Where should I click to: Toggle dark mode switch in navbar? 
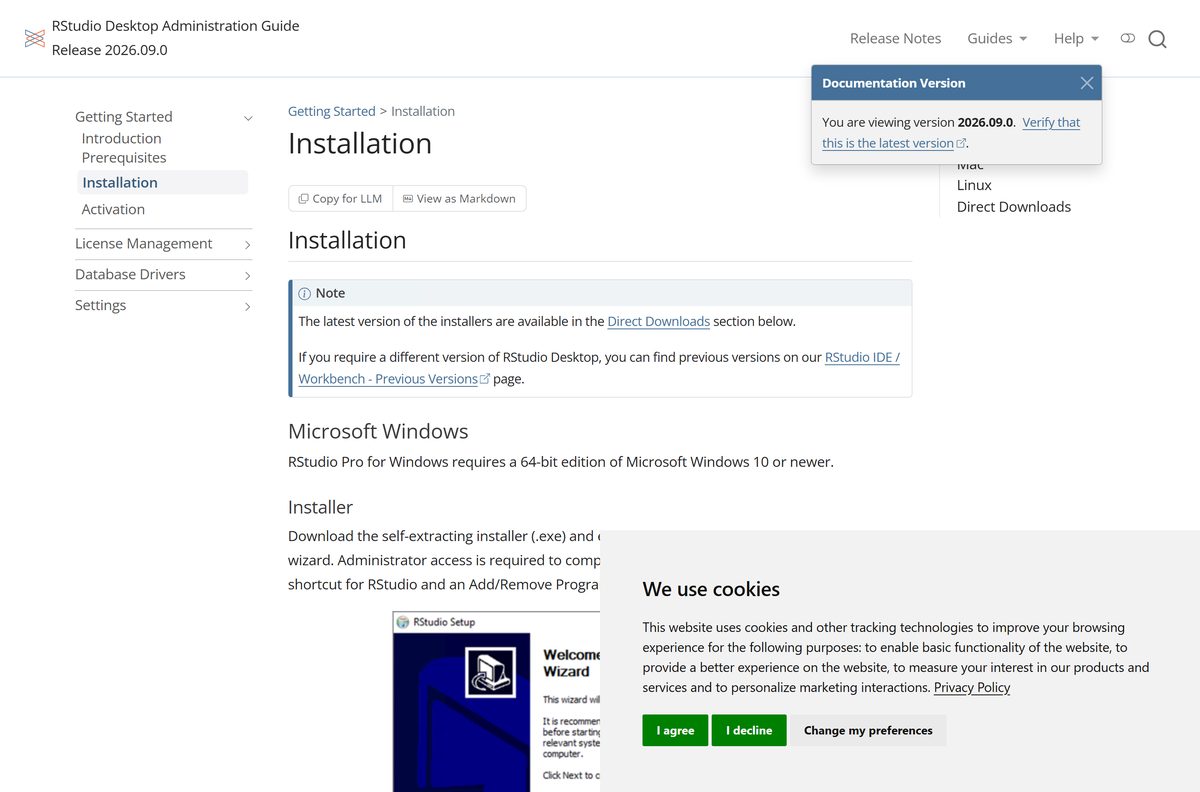(x=1128, y=38)
